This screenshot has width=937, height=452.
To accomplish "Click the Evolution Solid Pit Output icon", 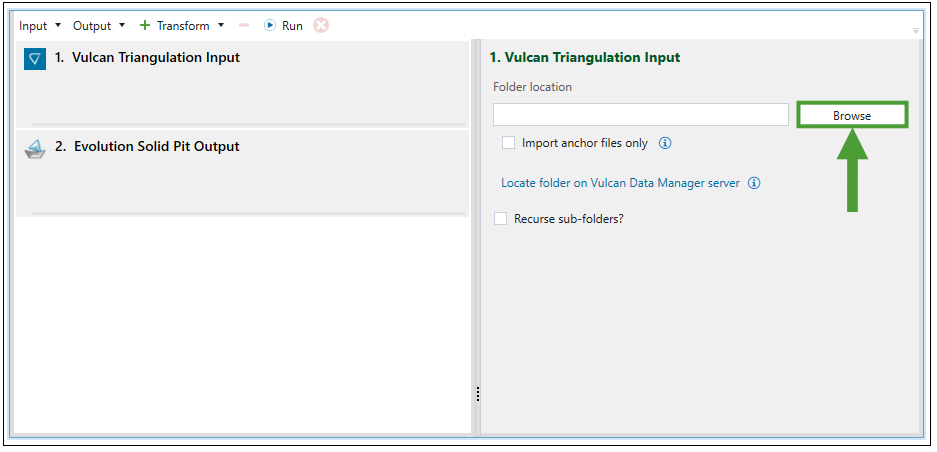I will [x=35, y=149].
